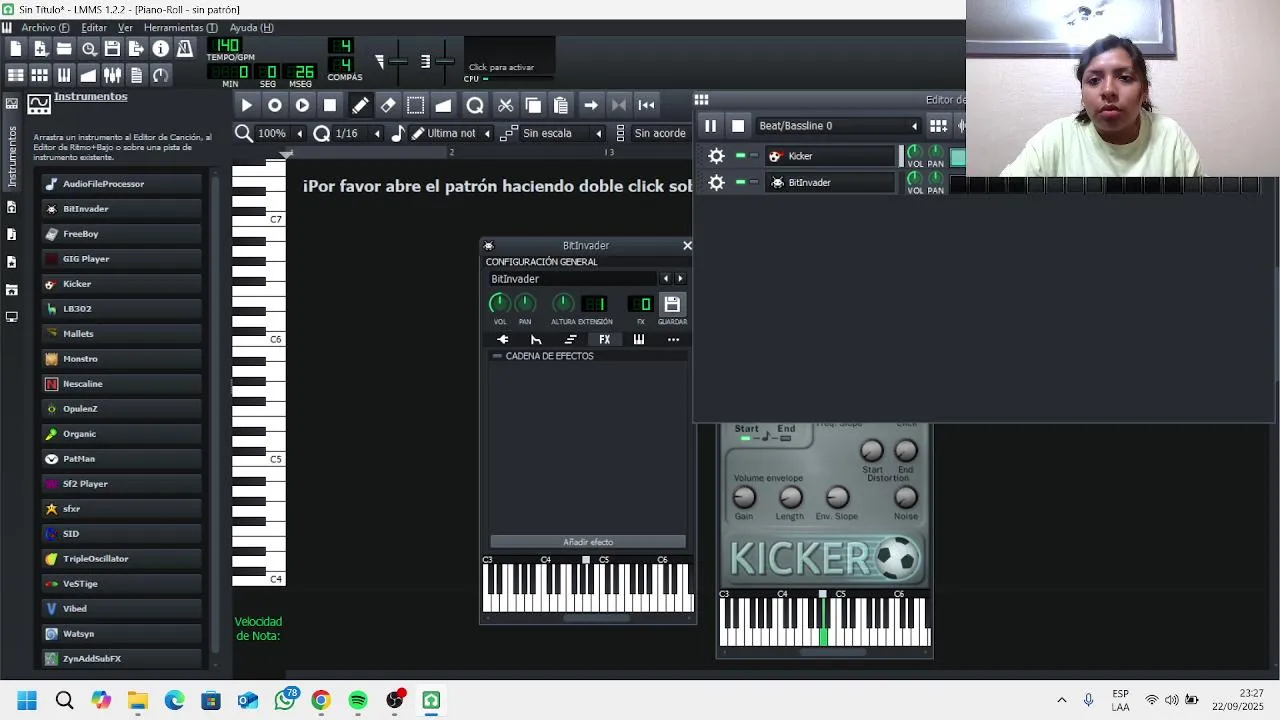Viewport: 1280px width, 720px height.
Task: Switch to FX tab in BitInvader window
Action: click(x=604, y=340)
